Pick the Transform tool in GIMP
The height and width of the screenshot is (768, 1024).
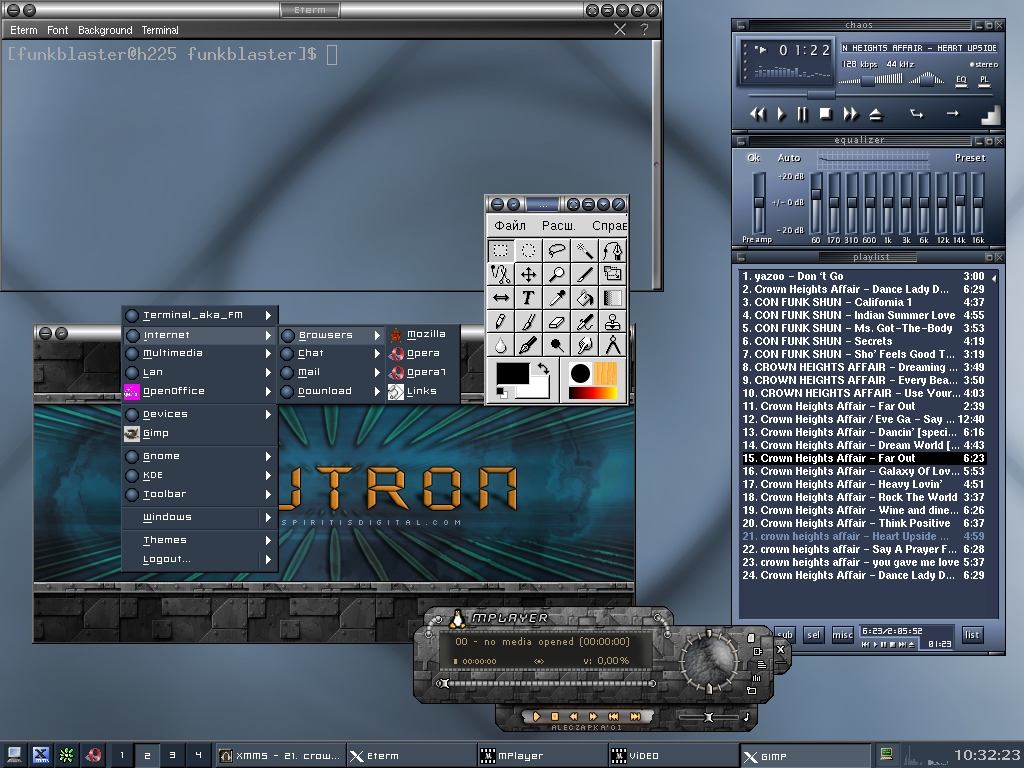click(613, 274)
